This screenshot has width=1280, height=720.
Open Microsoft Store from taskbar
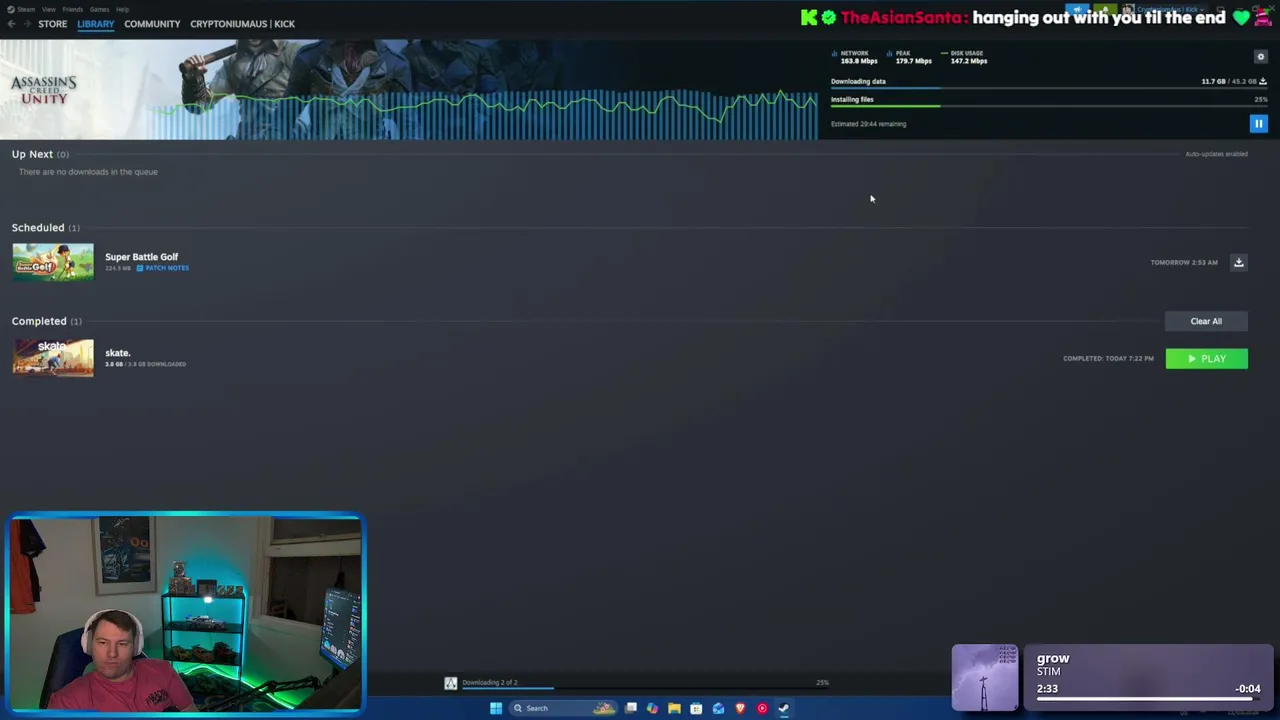click(696, 708)
